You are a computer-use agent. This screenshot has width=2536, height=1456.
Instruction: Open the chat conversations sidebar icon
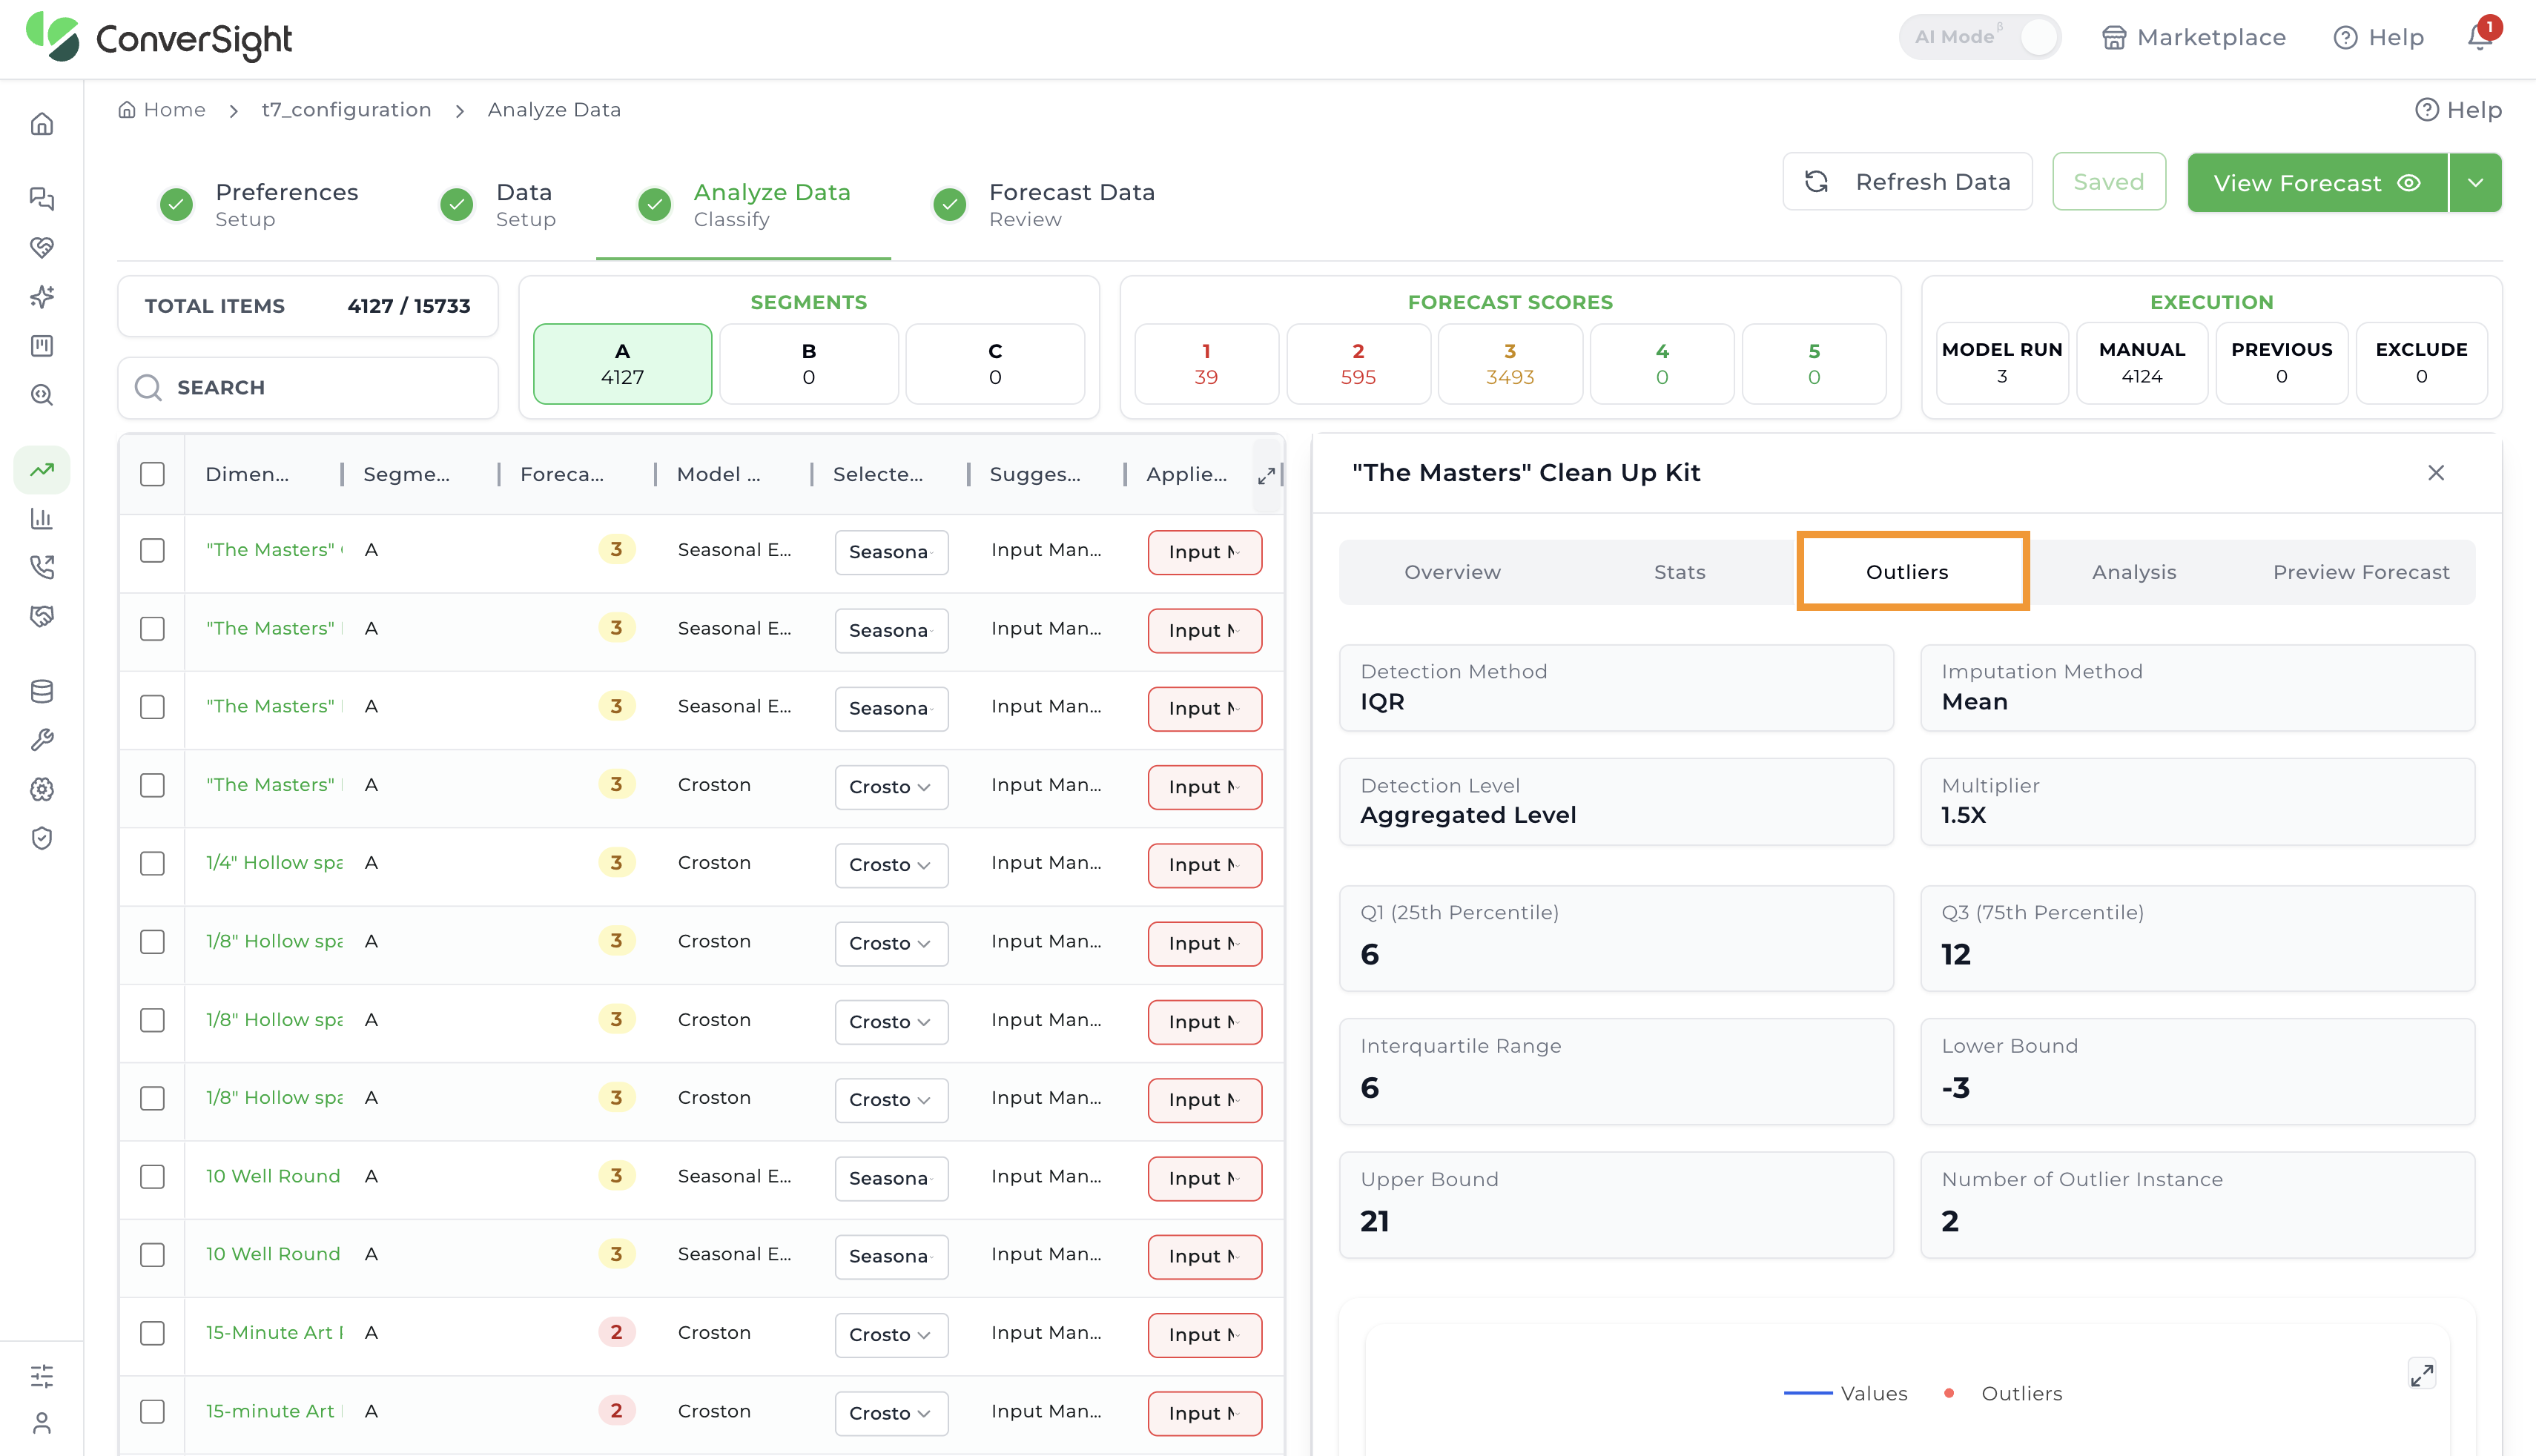(x=42, y=198)
